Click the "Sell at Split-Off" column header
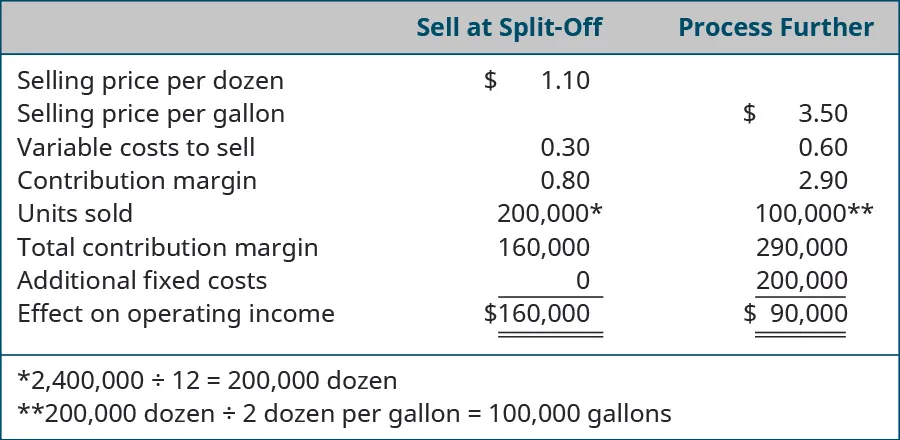 509,27
